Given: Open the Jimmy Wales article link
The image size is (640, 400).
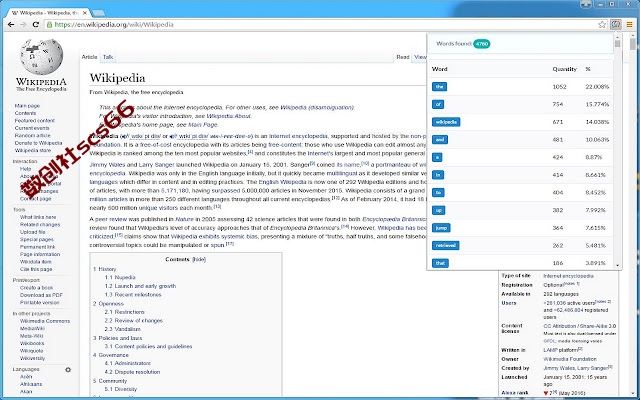Looking at the screenshot, I should coord(107,164).
